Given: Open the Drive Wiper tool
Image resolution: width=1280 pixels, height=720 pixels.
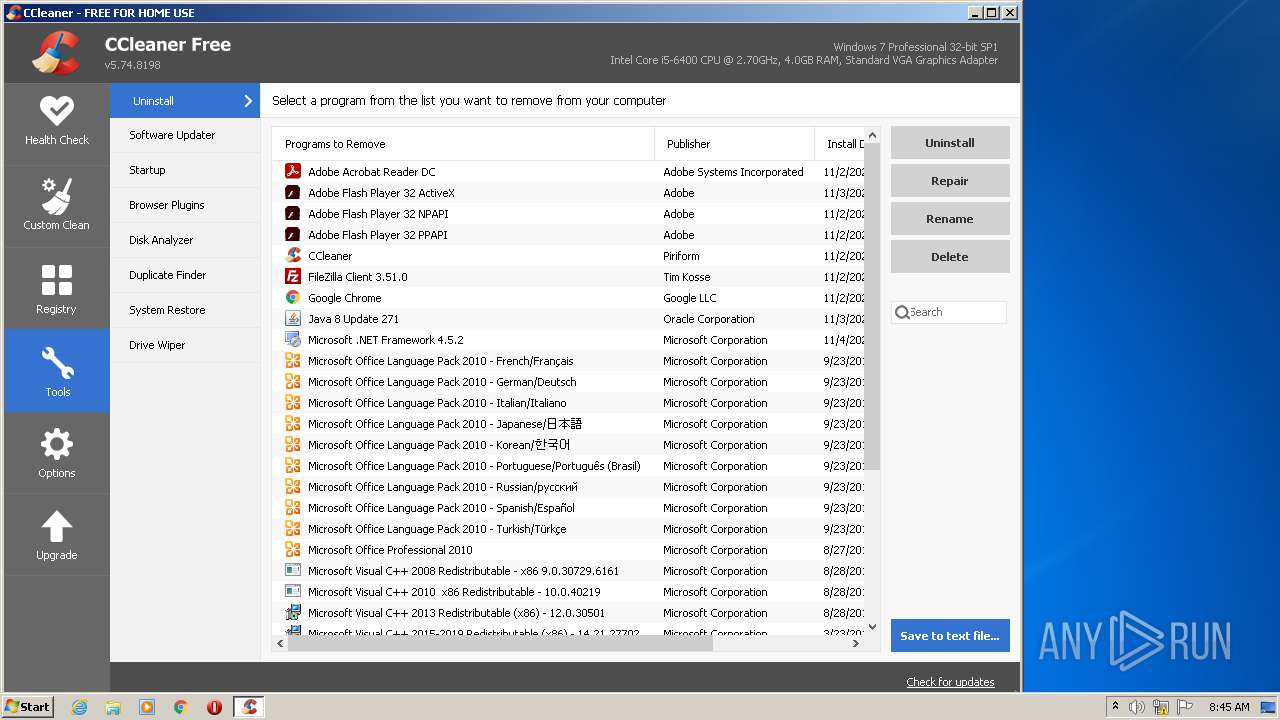Looking at the screenshot, I should [x=185, y=345].
